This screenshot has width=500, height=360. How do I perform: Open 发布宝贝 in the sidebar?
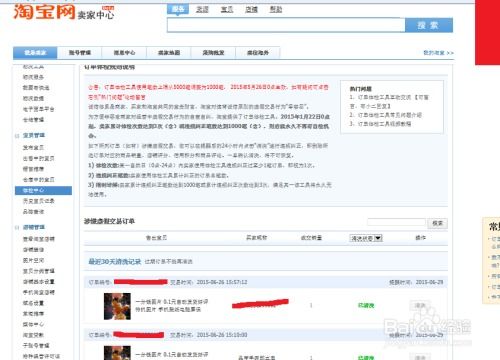pyautogui.click(x=33, y=147)
